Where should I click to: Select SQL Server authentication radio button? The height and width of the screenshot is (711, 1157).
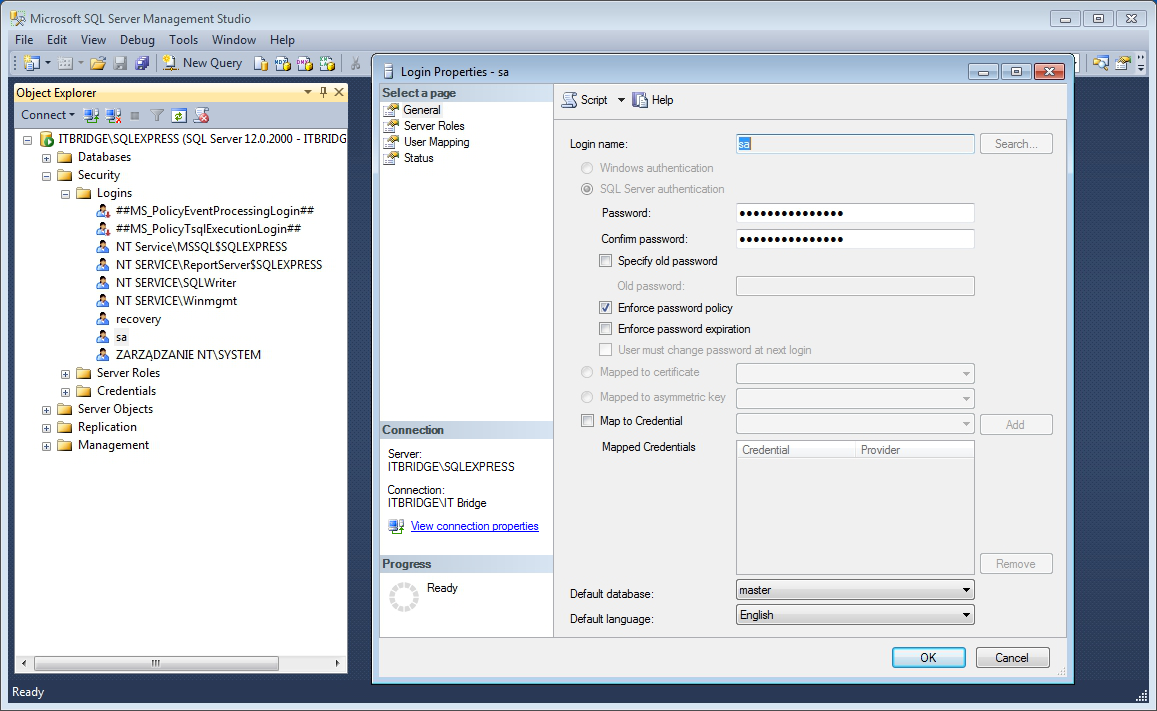[x=587, y=189]
